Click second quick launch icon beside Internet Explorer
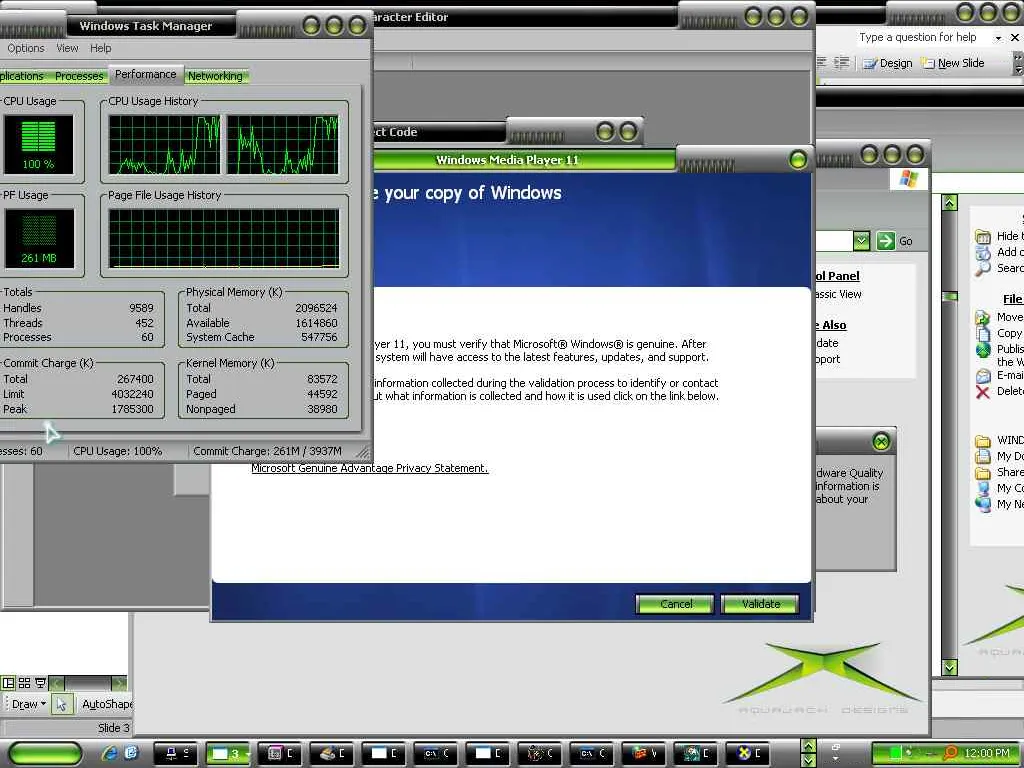Screen dimensions: 1024x768 tap(131, 753)
